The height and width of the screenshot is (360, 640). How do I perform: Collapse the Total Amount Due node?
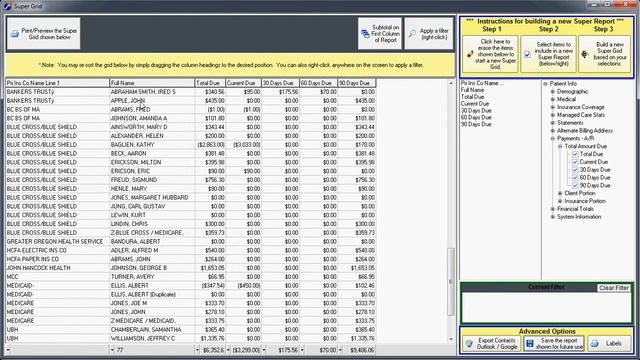tap(560, 146)
